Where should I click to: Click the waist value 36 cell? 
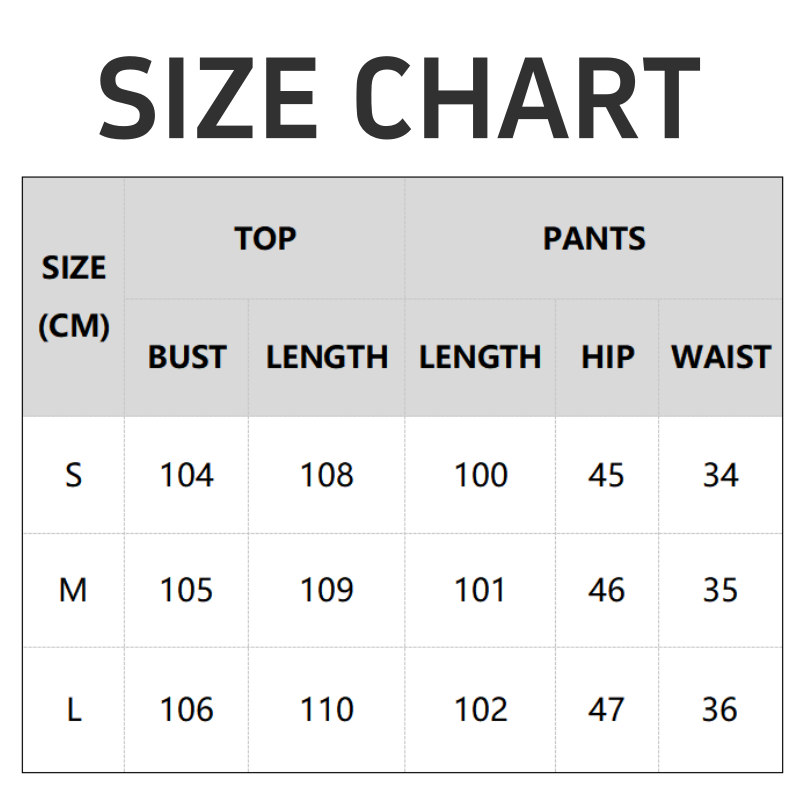point(721,710)
